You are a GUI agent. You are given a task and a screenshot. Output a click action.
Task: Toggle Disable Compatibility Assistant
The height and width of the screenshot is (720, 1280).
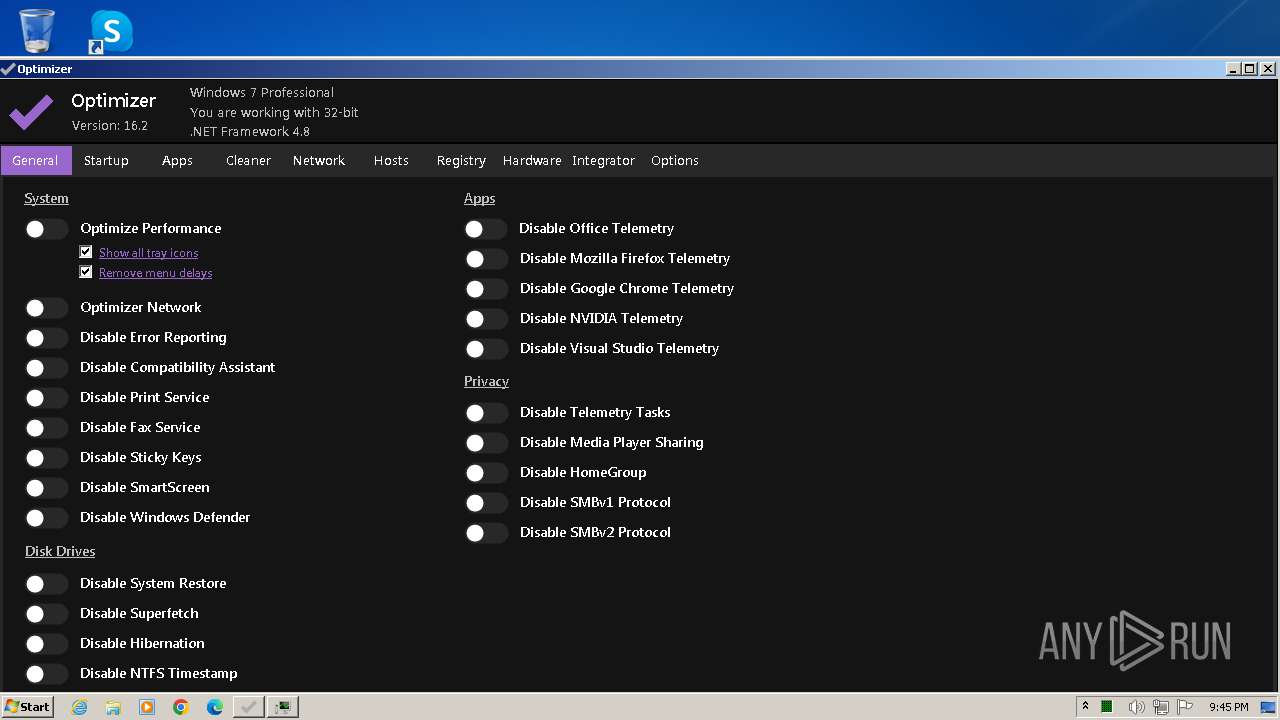pos(46,368)
